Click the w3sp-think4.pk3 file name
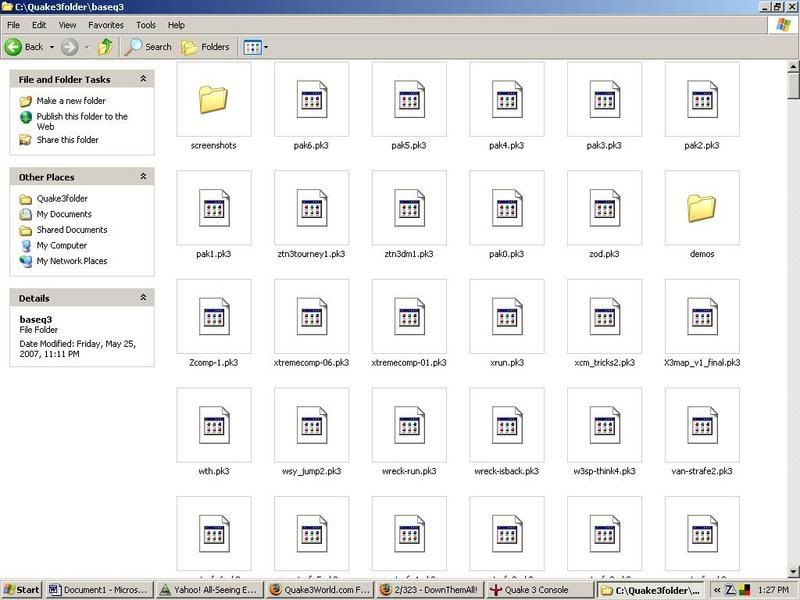Image resolution: width=800 pixels, height=600 pixels. tap(605, 471)
